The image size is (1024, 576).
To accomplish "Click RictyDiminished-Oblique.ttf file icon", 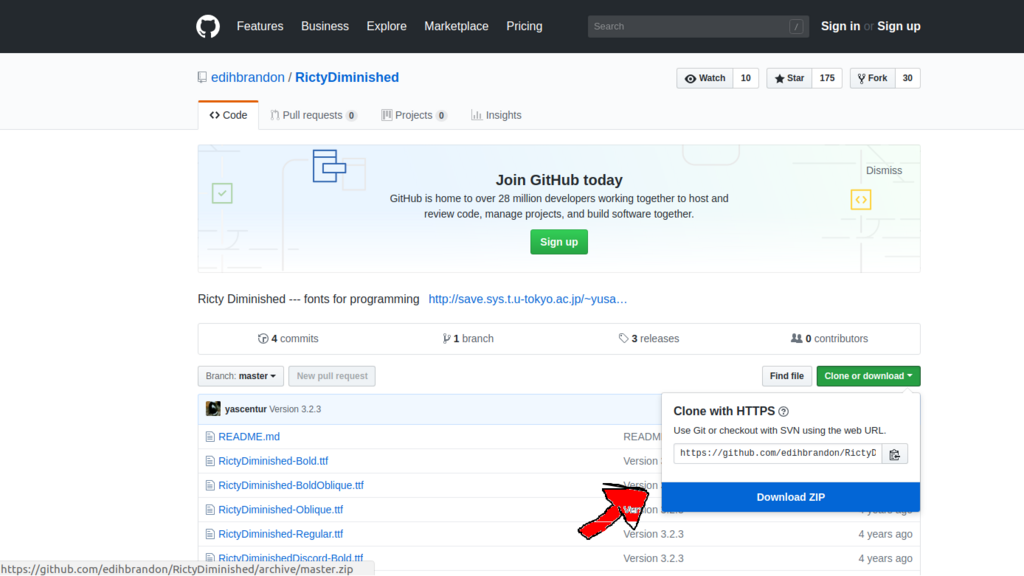I will [210, 509].
